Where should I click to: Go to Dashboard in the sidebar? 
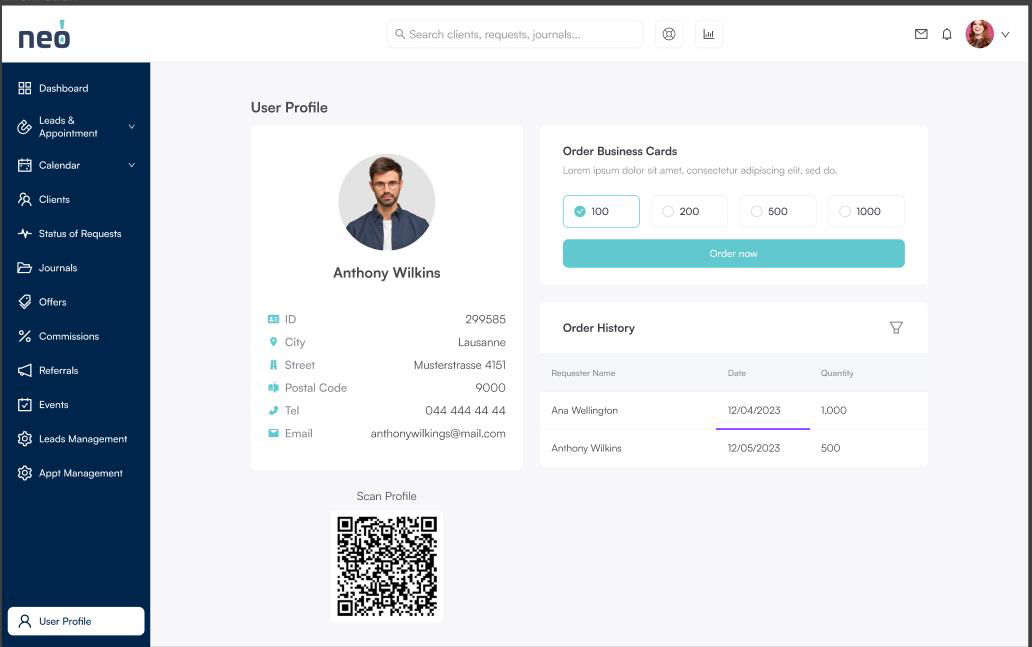[x=63, y=88]
